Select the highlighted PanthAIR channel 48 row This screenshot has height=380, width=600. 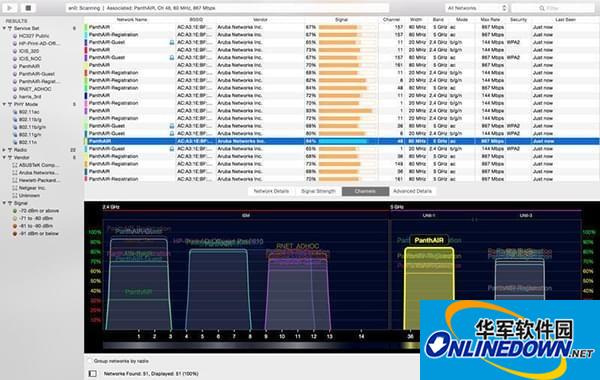[342, 141]
